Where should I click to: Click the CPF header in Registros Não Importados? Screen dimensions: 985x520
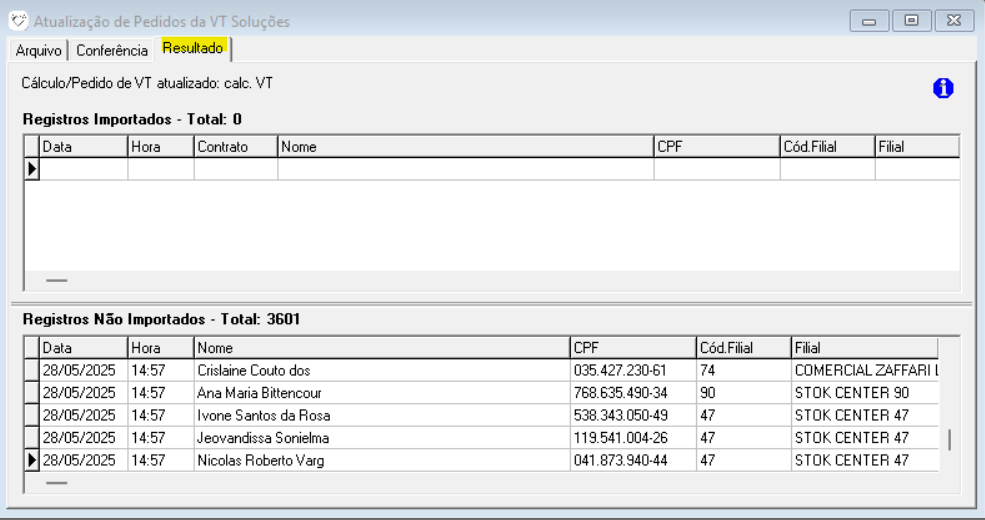pyautogui.click(x=632, y=348)
